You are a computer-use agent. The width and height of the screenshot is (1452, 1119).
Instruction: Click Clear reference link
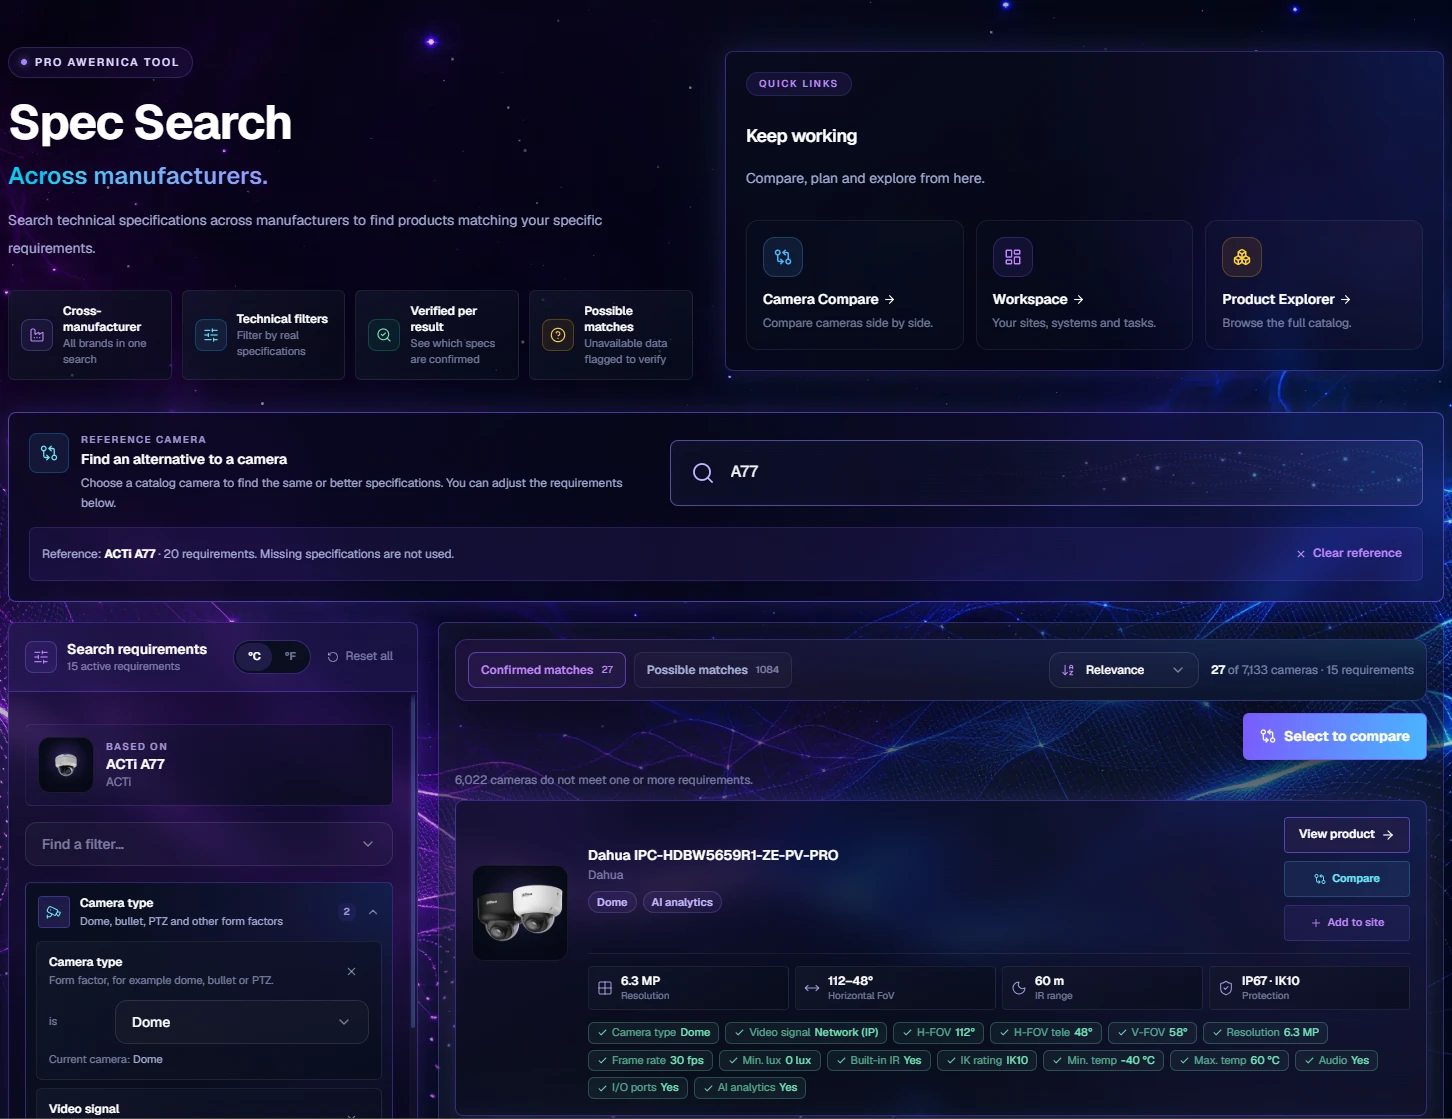[x=1349, y=553]
